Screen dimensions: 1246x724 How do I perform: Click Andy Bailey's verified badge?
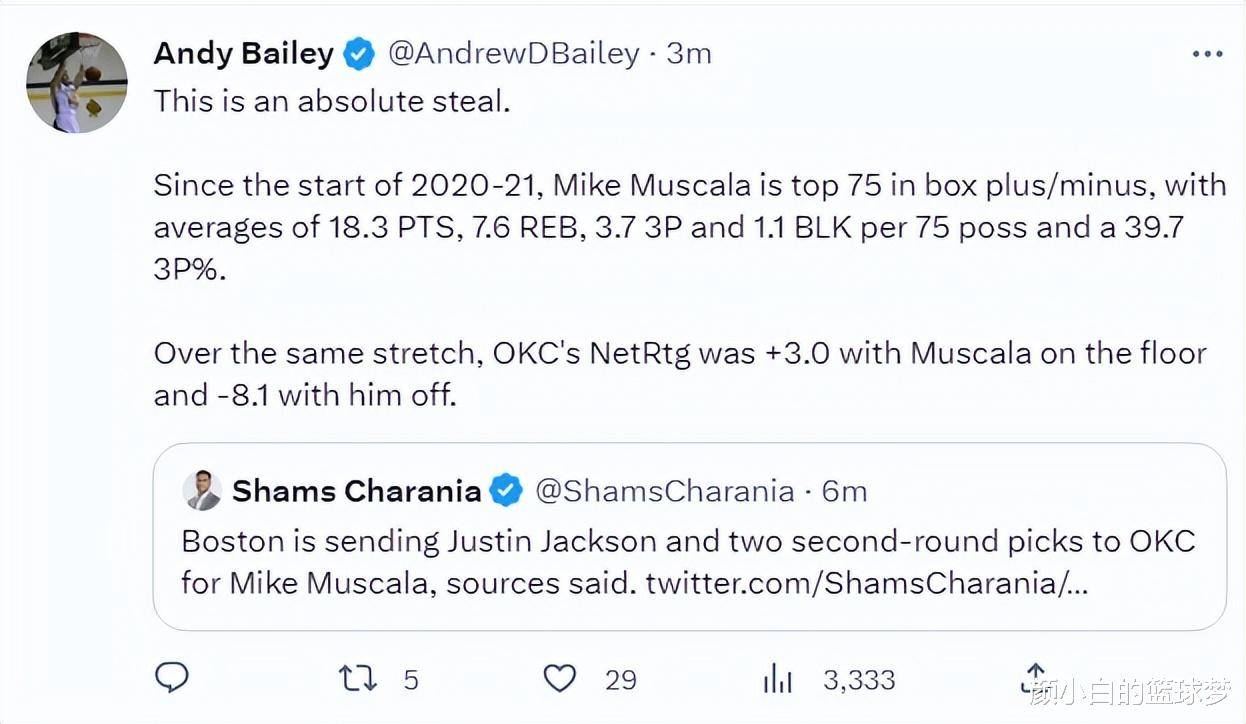[360, 54]
